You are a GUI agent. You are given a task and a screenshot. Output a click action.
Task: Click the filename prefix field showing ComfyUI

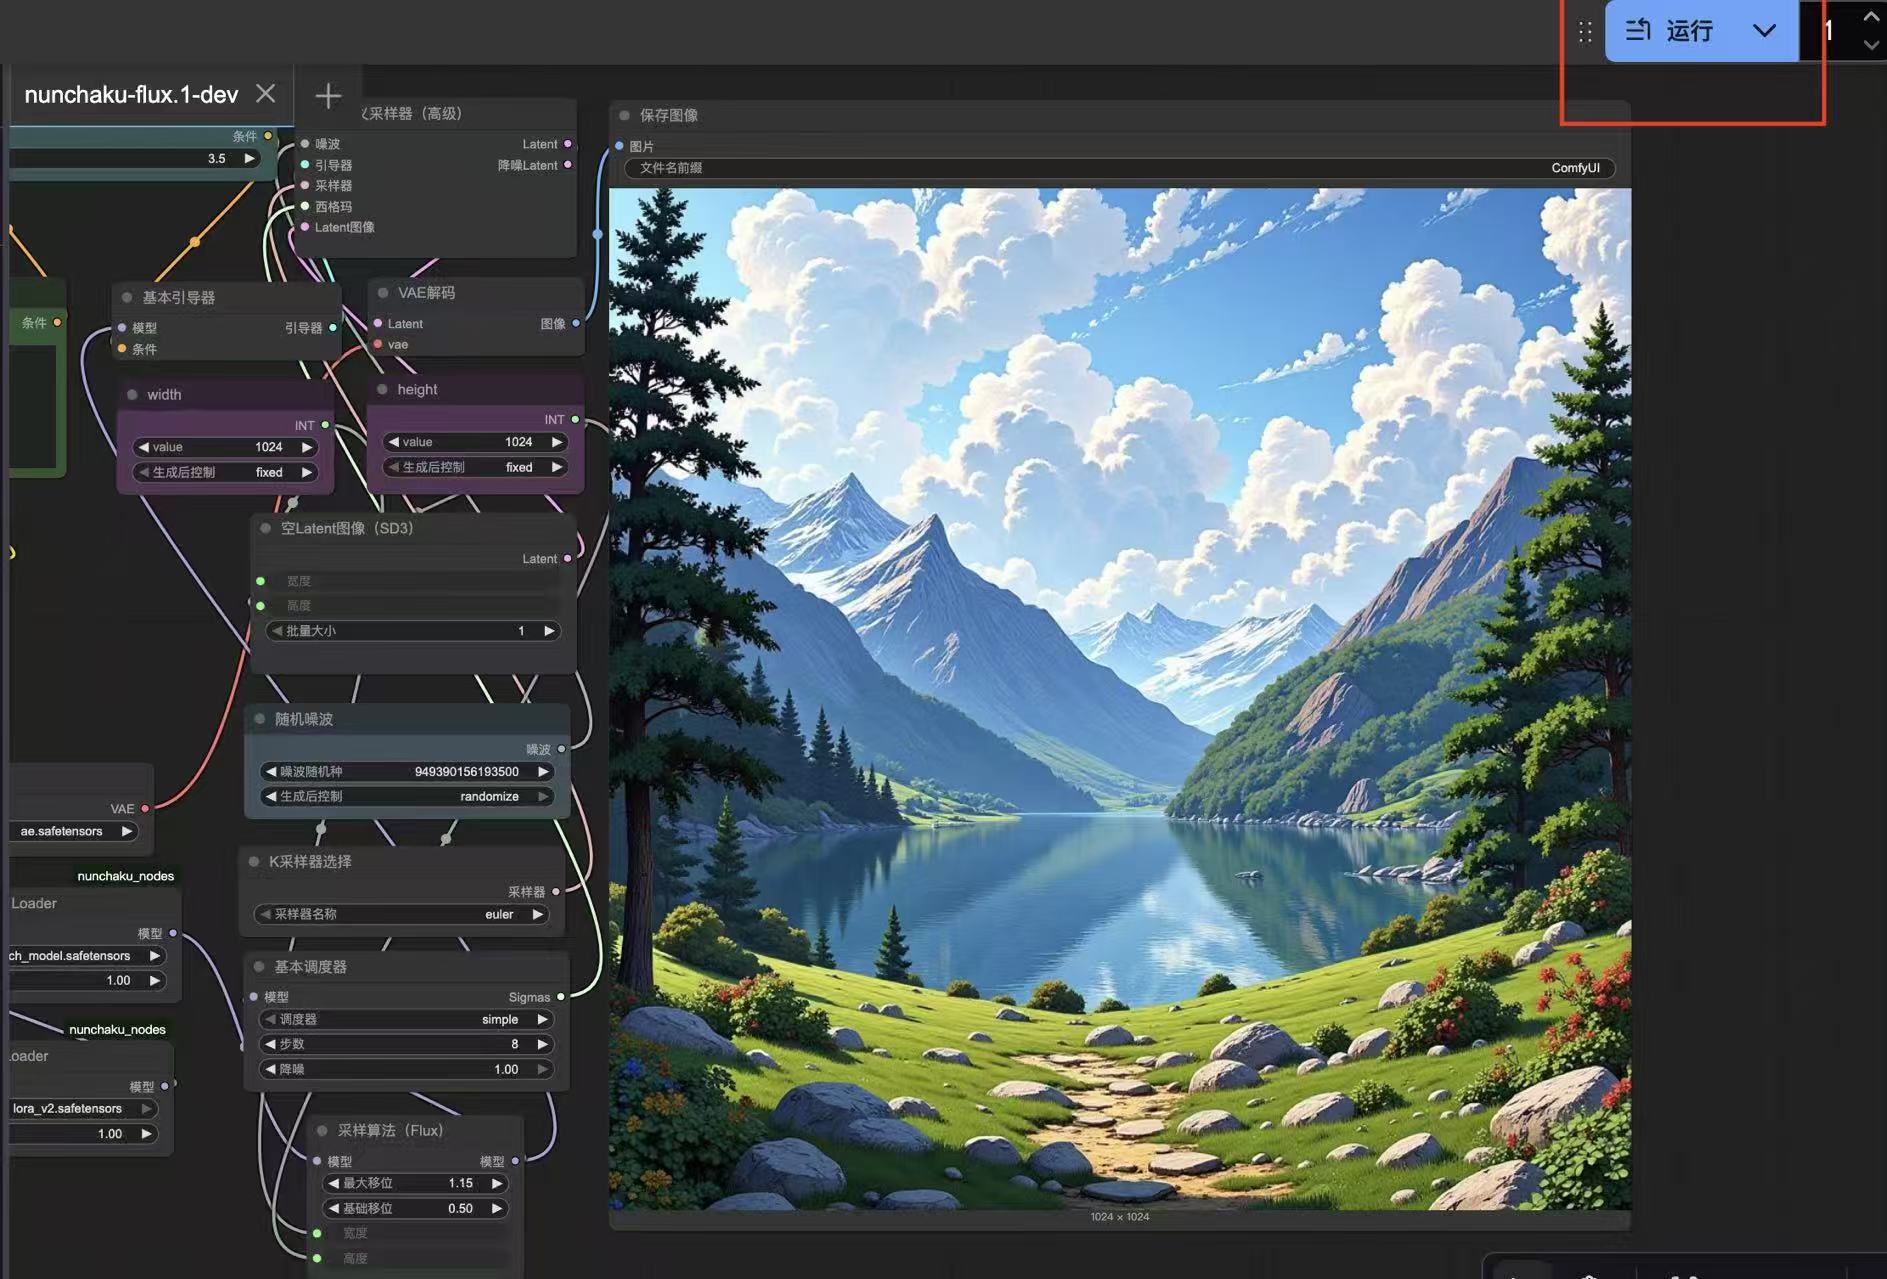coord(1119,168)
